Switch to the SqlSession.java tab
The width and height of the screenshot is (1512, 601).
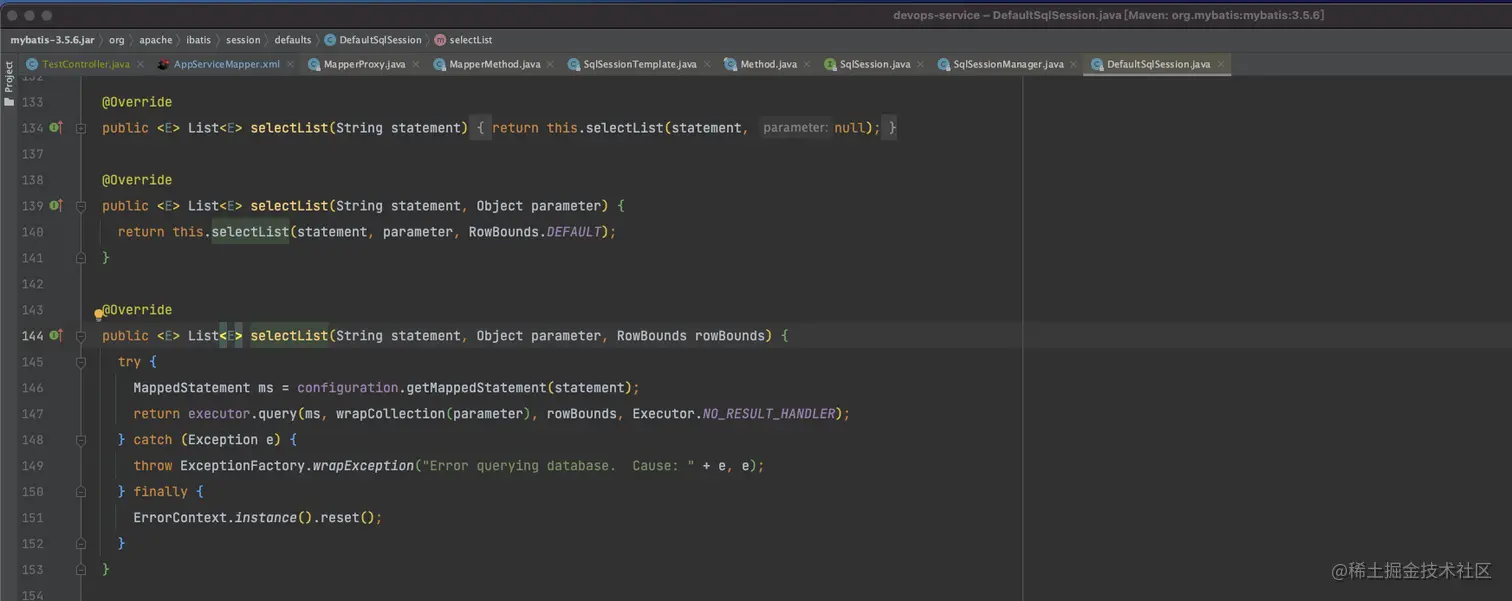pyautogui.click(x=875, y=64)
